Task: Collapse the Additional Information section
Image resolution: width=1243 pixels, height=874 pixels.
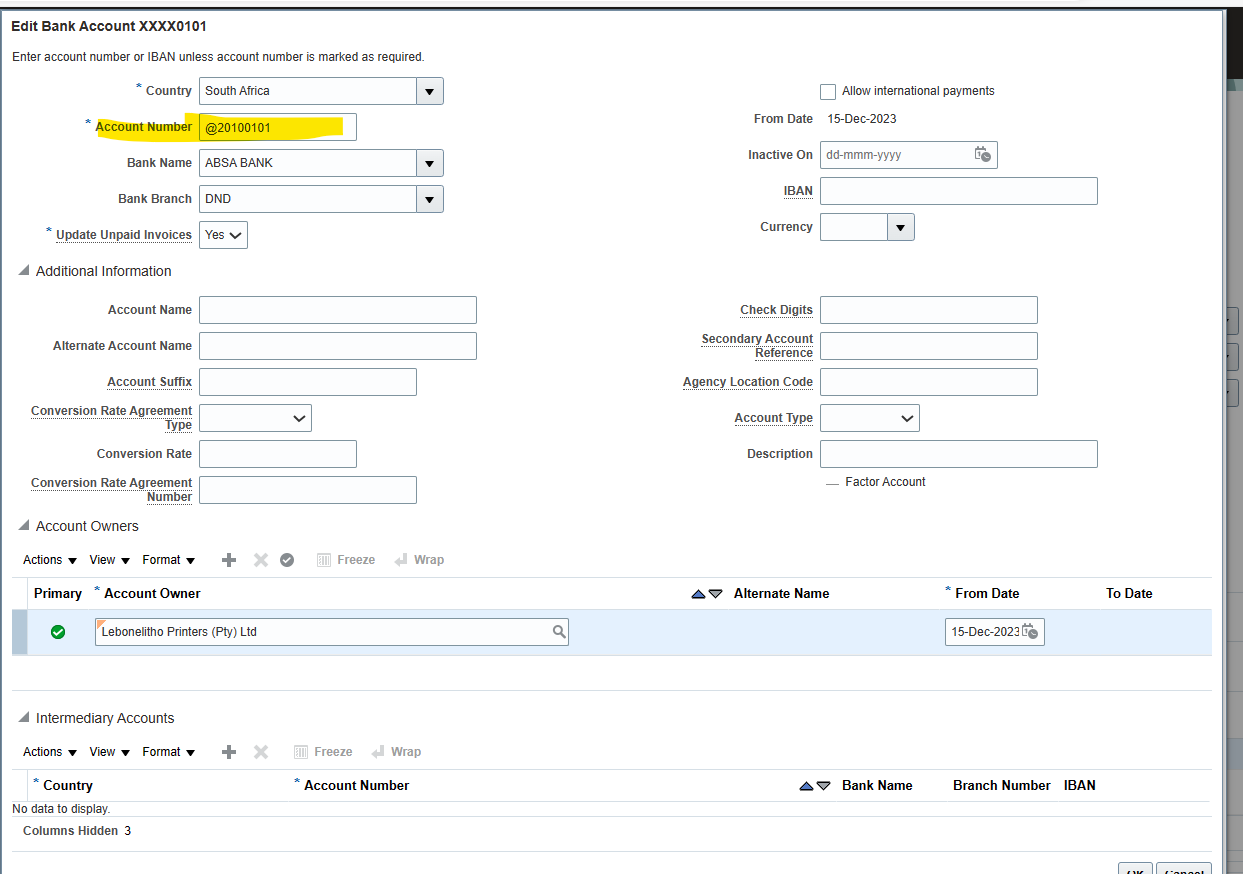Action: click(22, 271)
